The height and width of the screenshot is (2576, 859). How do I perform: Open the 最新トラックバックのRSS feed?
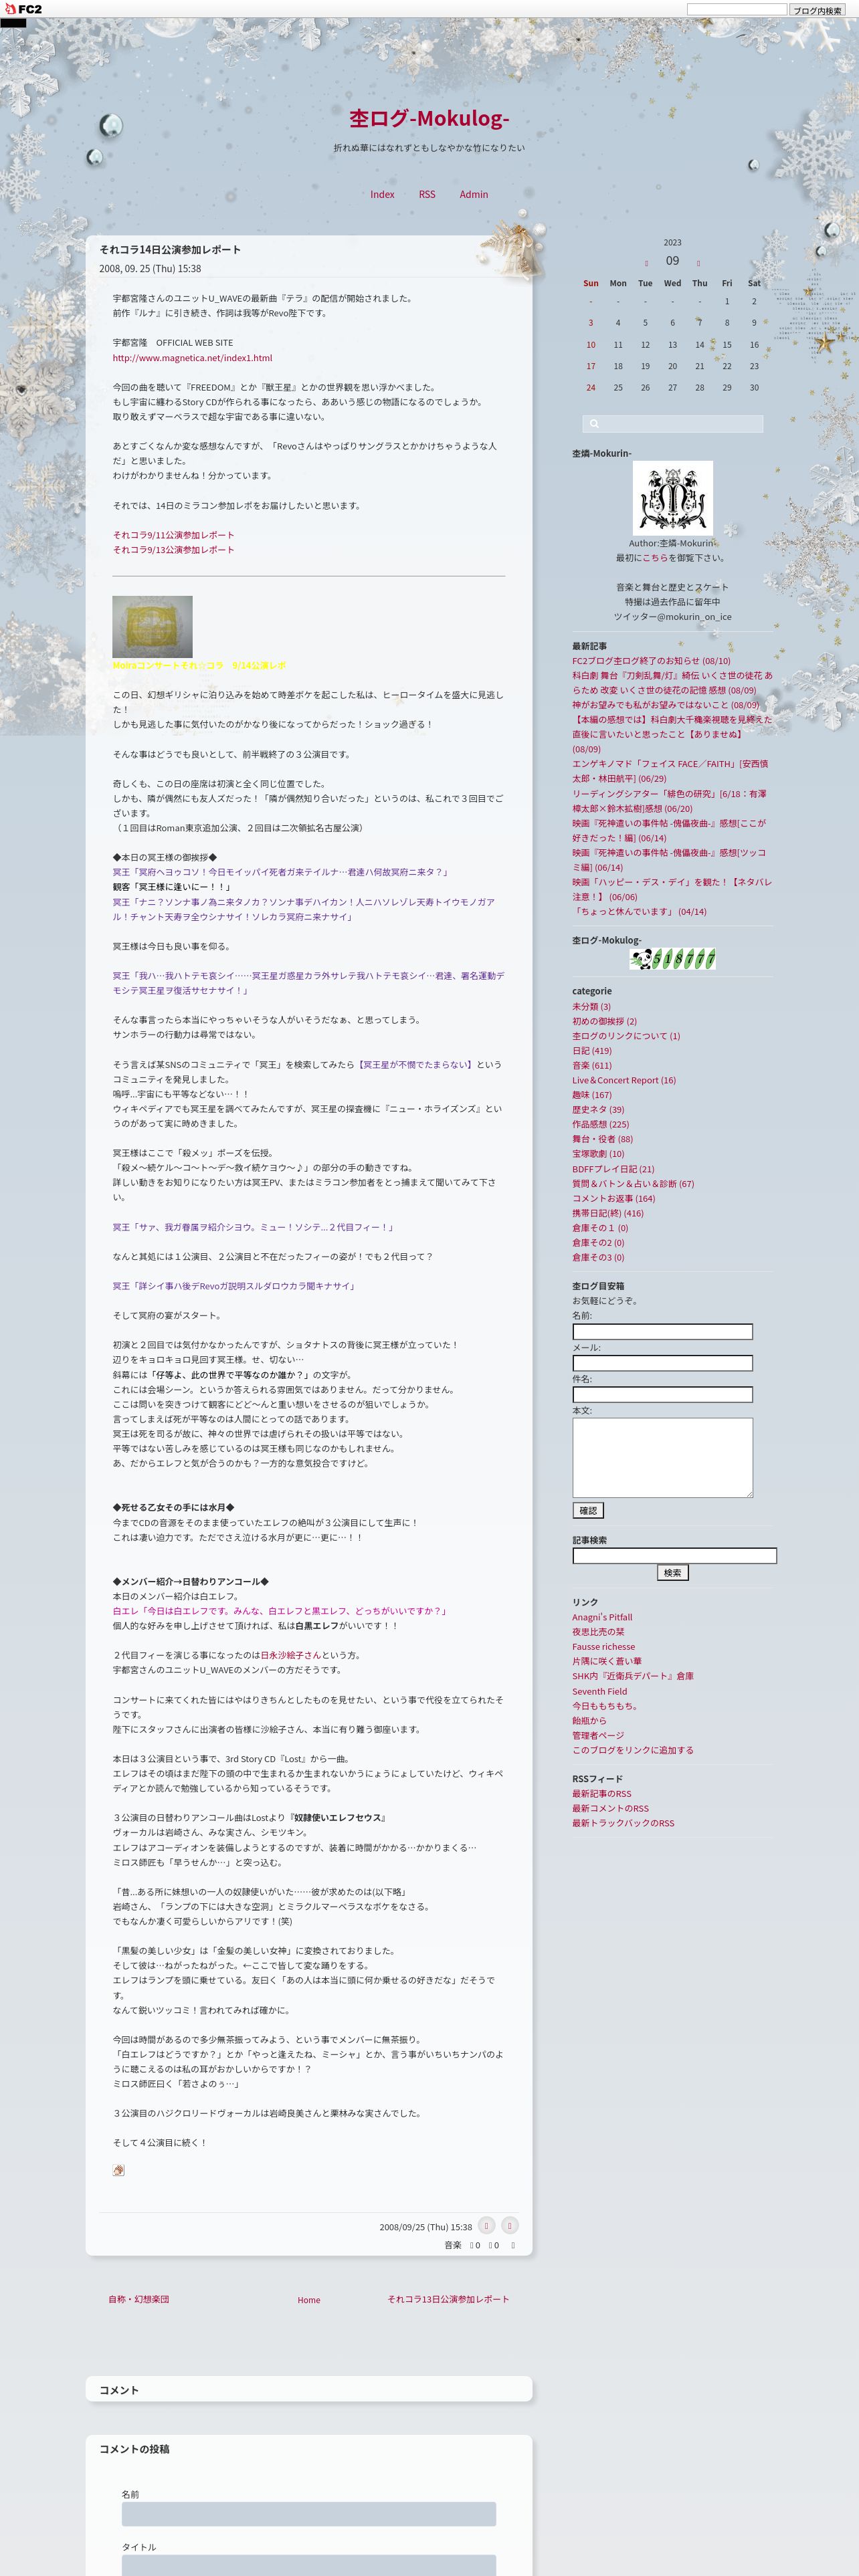click(x=623, y=1823)
